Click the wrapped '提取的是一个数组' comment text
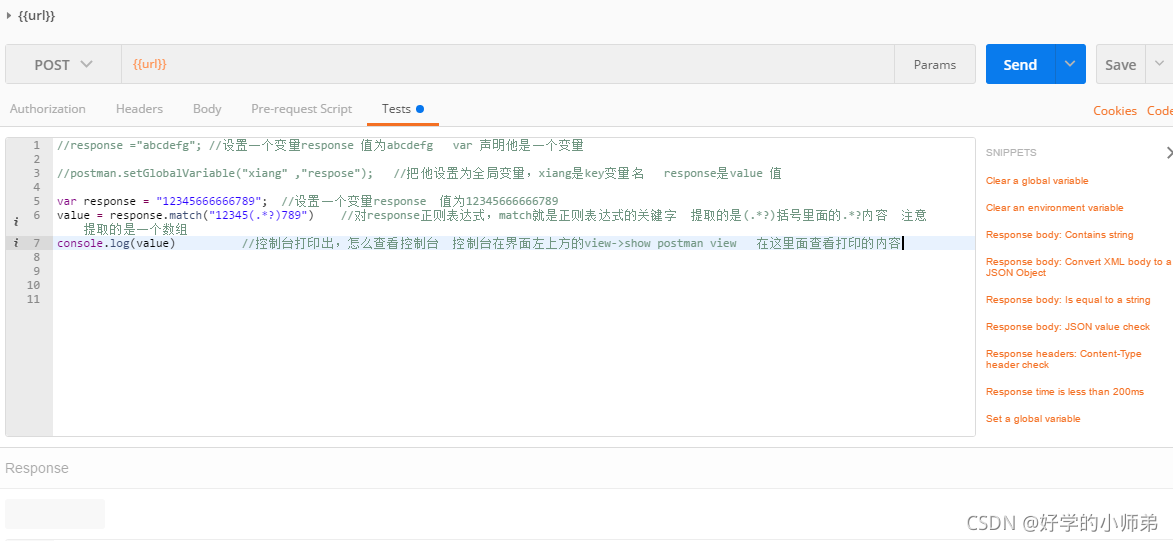Image resolution: width=1173 pixels, height=541 pixels. pos(135,229)
